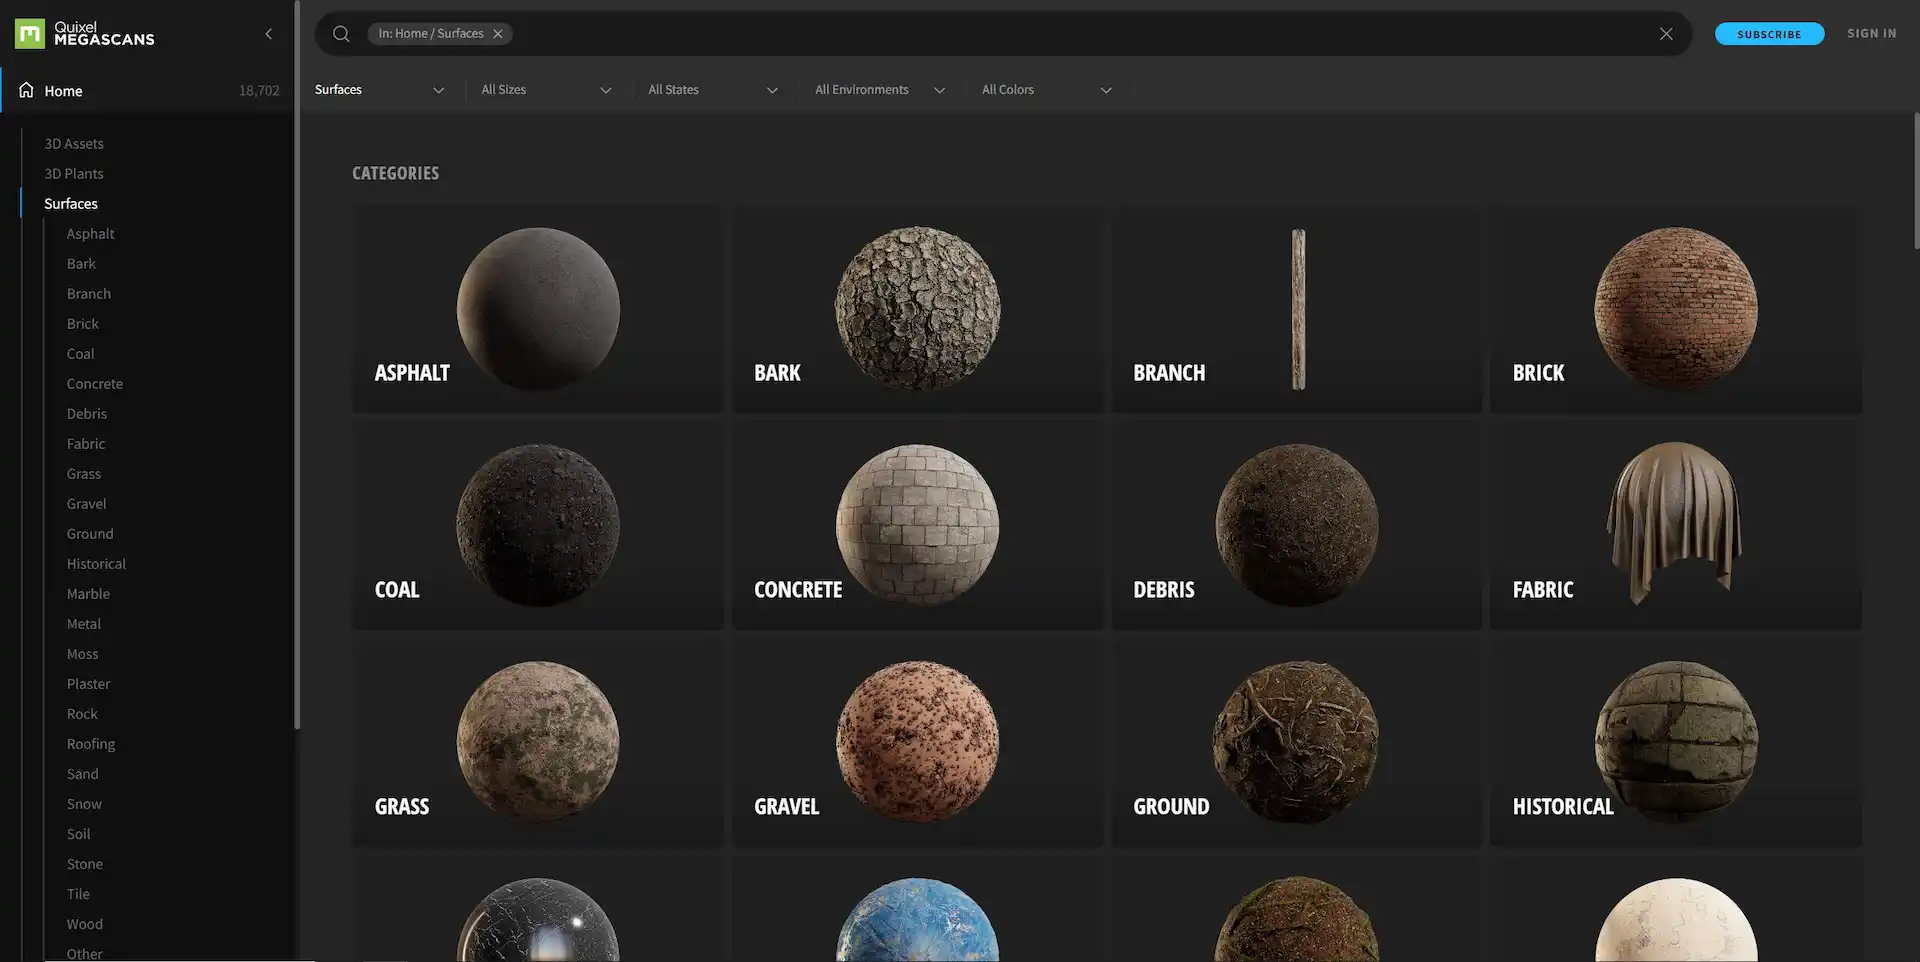Image resolution: width=1920 pixels, height=962 pixels.
Task: Collapse the sidebar using the left chevron
Action: [x=268, y=33]
